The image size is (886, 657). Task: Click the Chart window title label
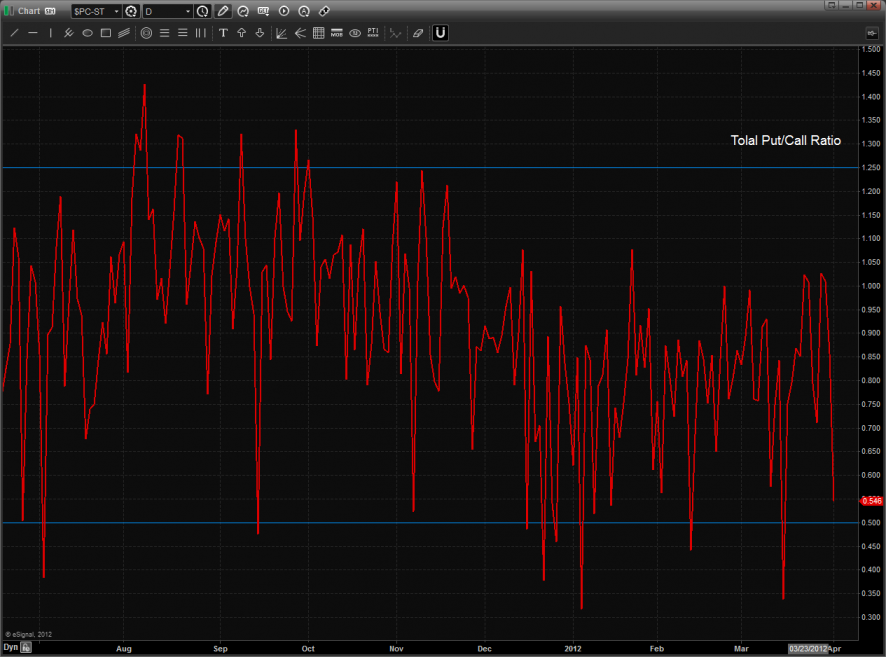[x=28, y=11]
